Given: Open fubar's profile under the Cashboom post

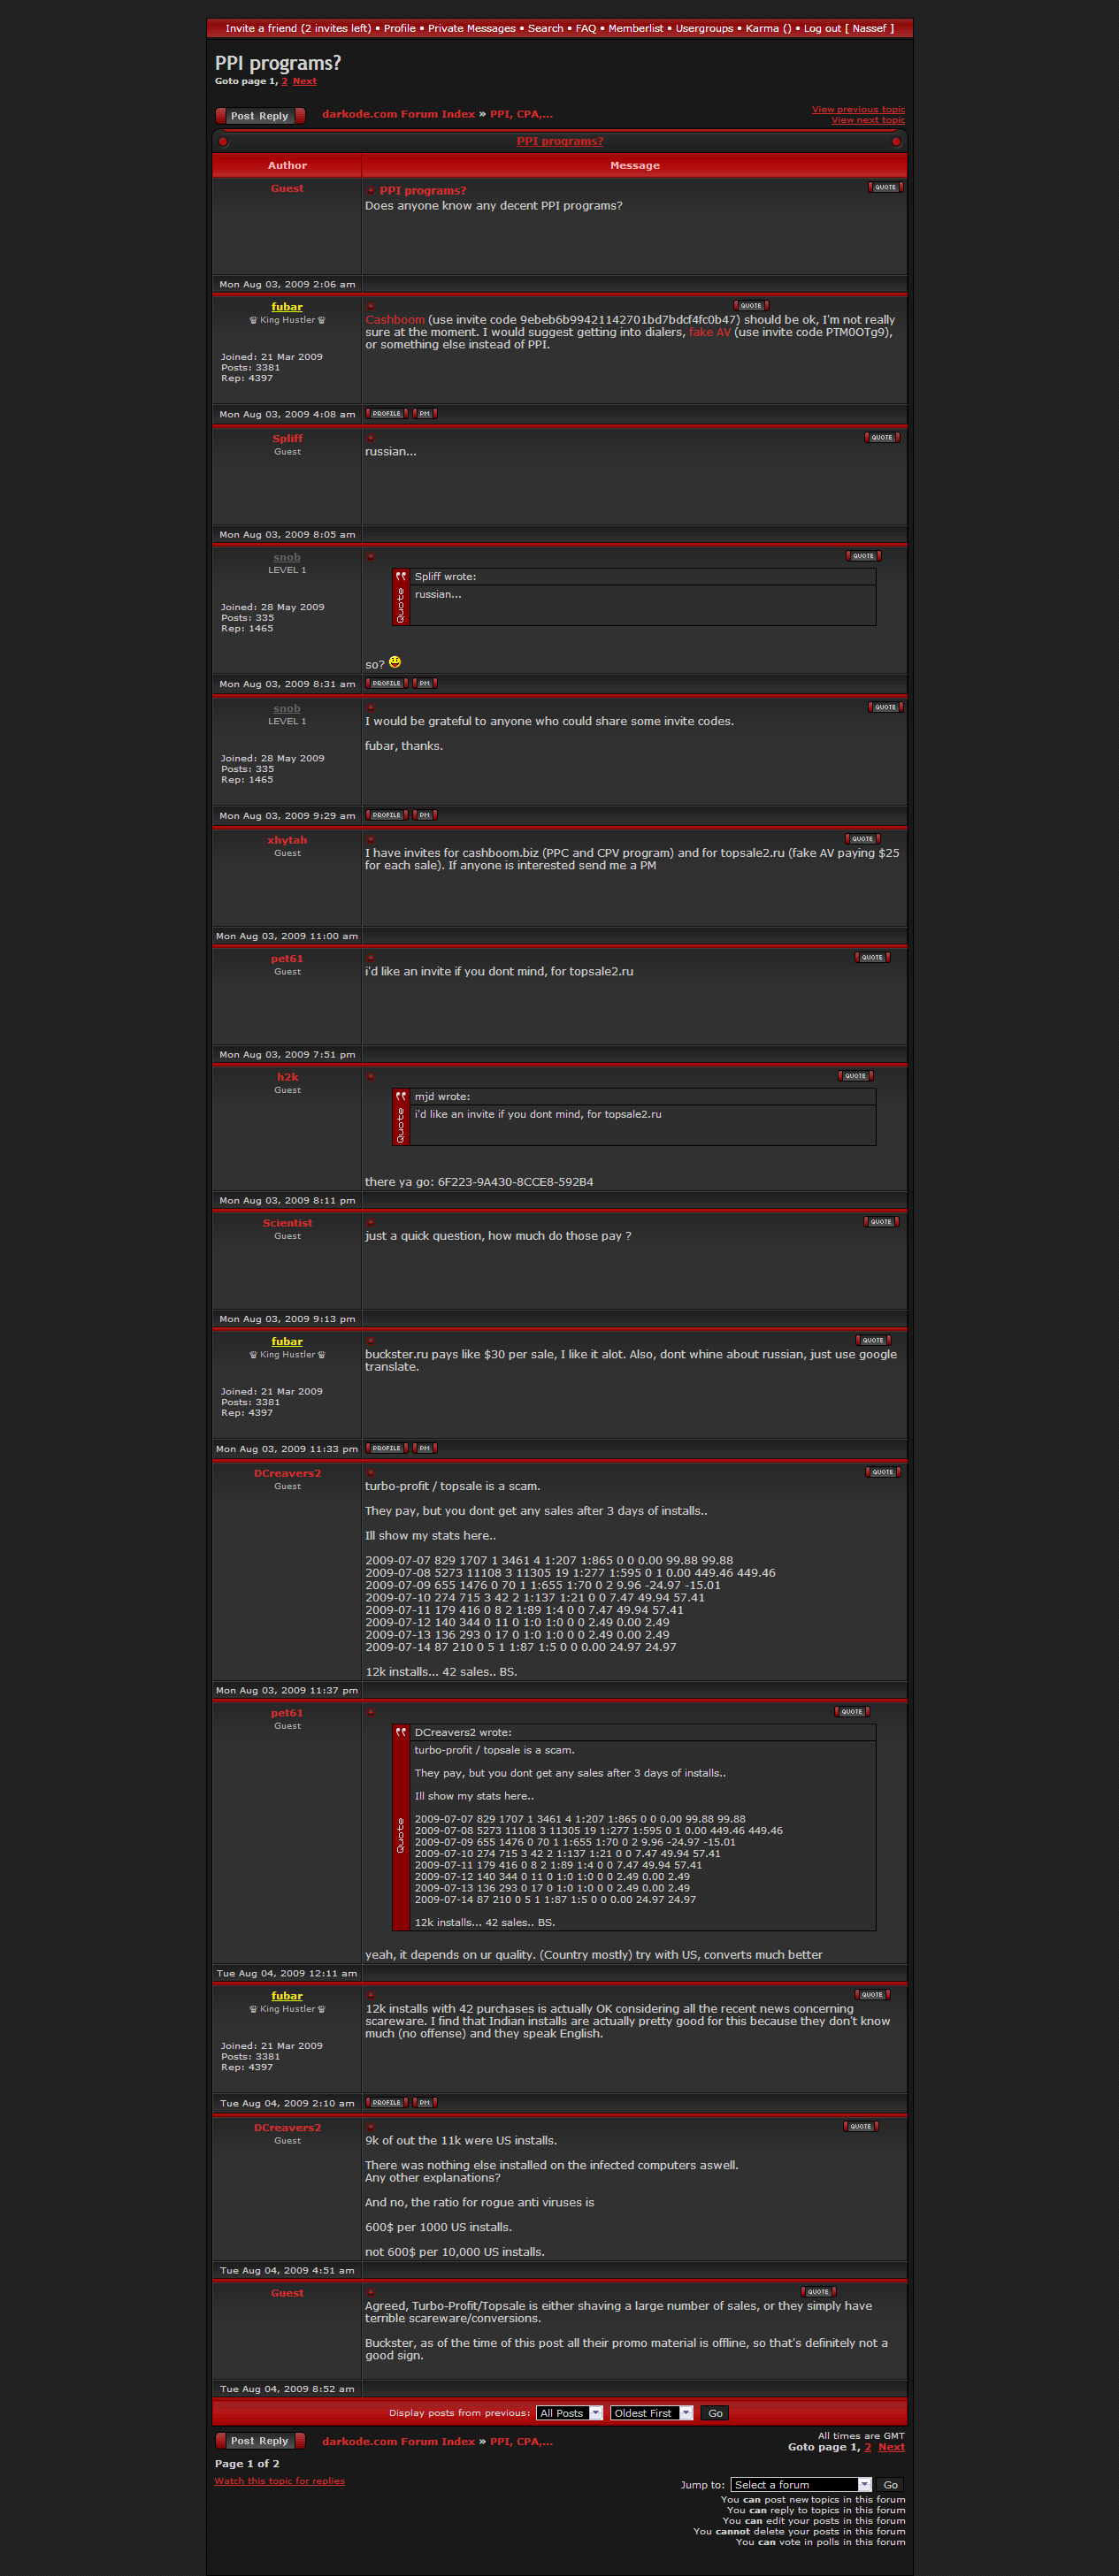Looking at the screenshot, I should (386, 414).
